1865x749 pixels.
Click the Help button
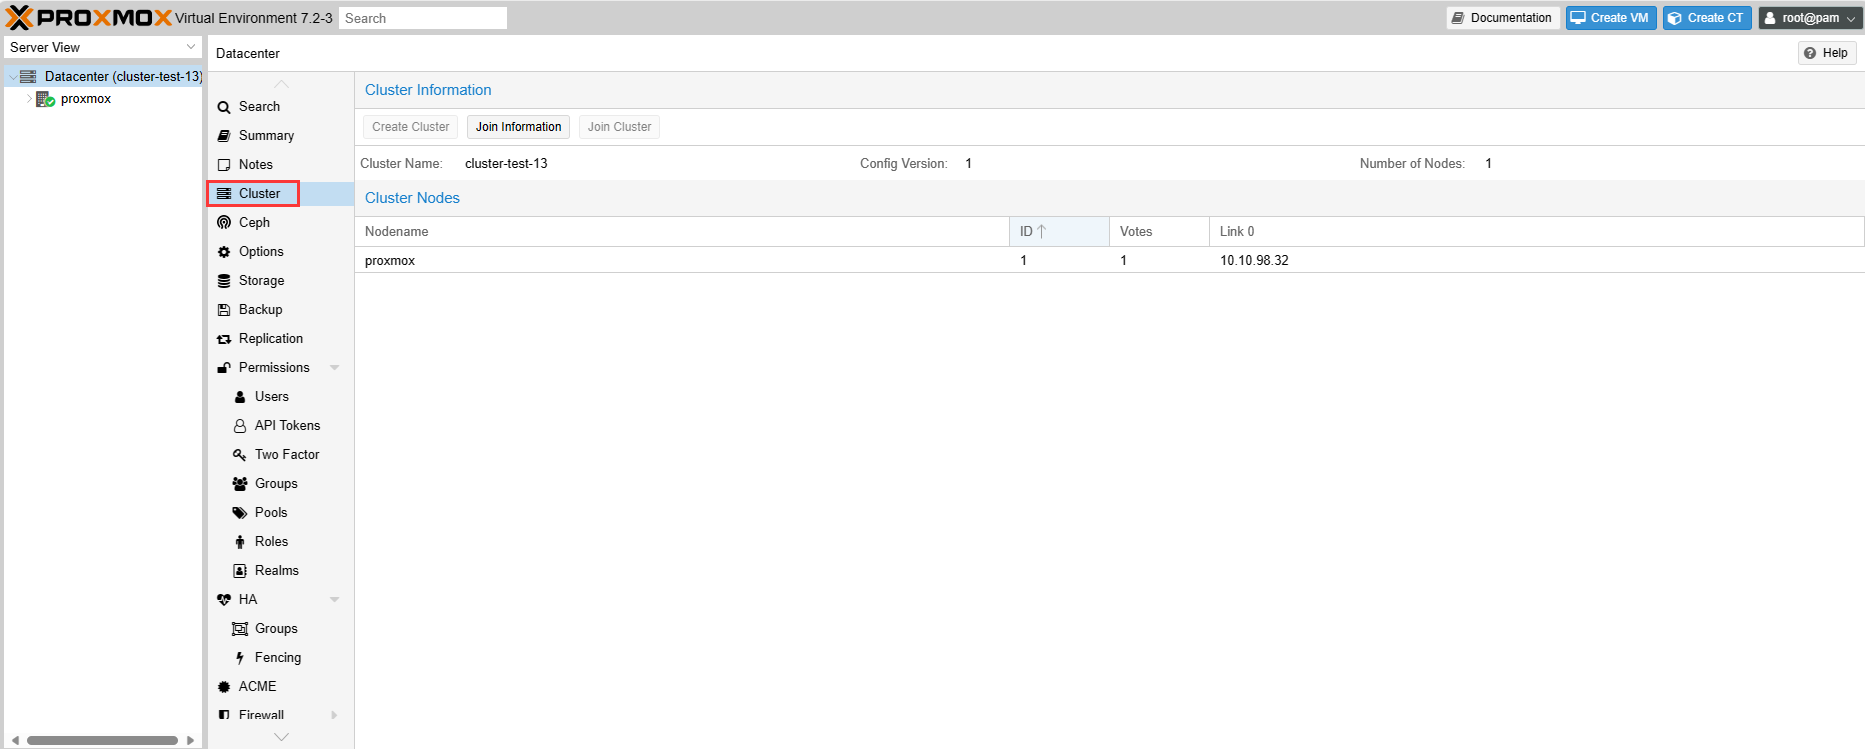point(1827,53)
